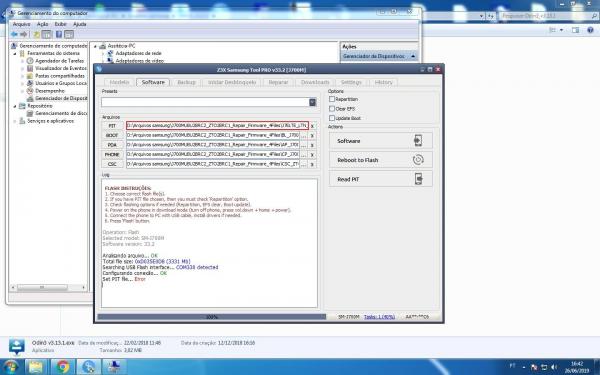Open the Ação menu
This screenshot has width=600, height=375.
[42, 24]
